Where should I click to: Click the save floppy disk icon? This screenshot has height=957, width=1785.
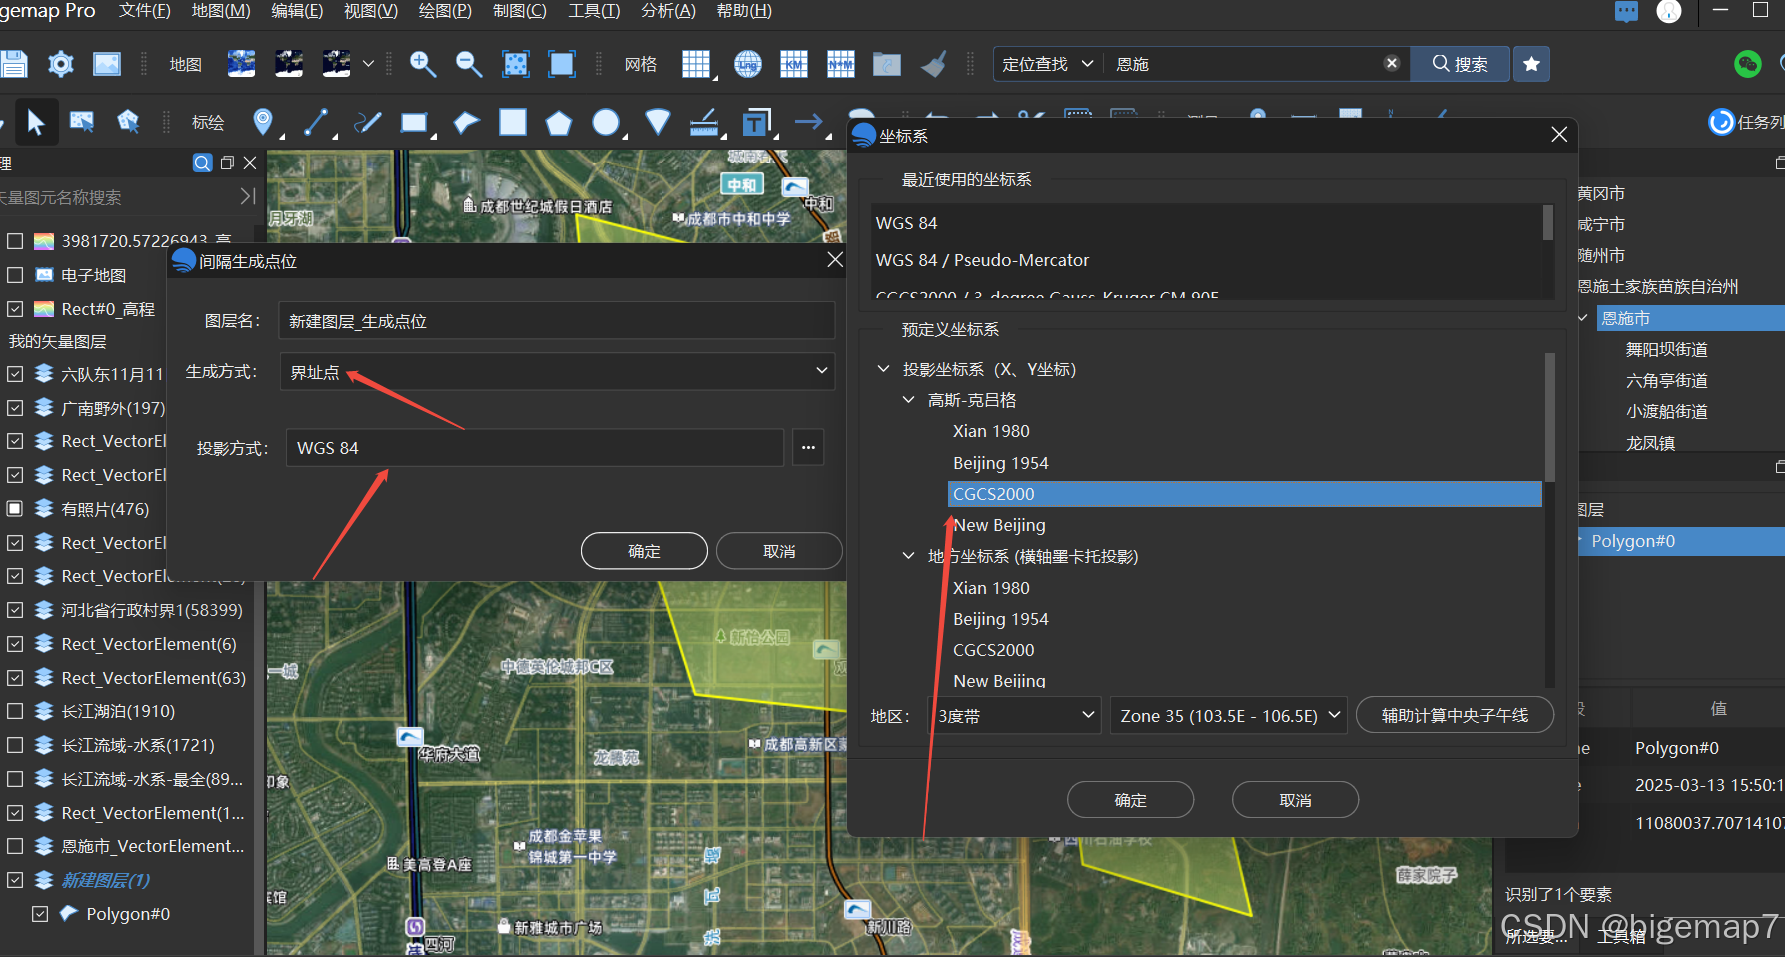tap(13, 64)
